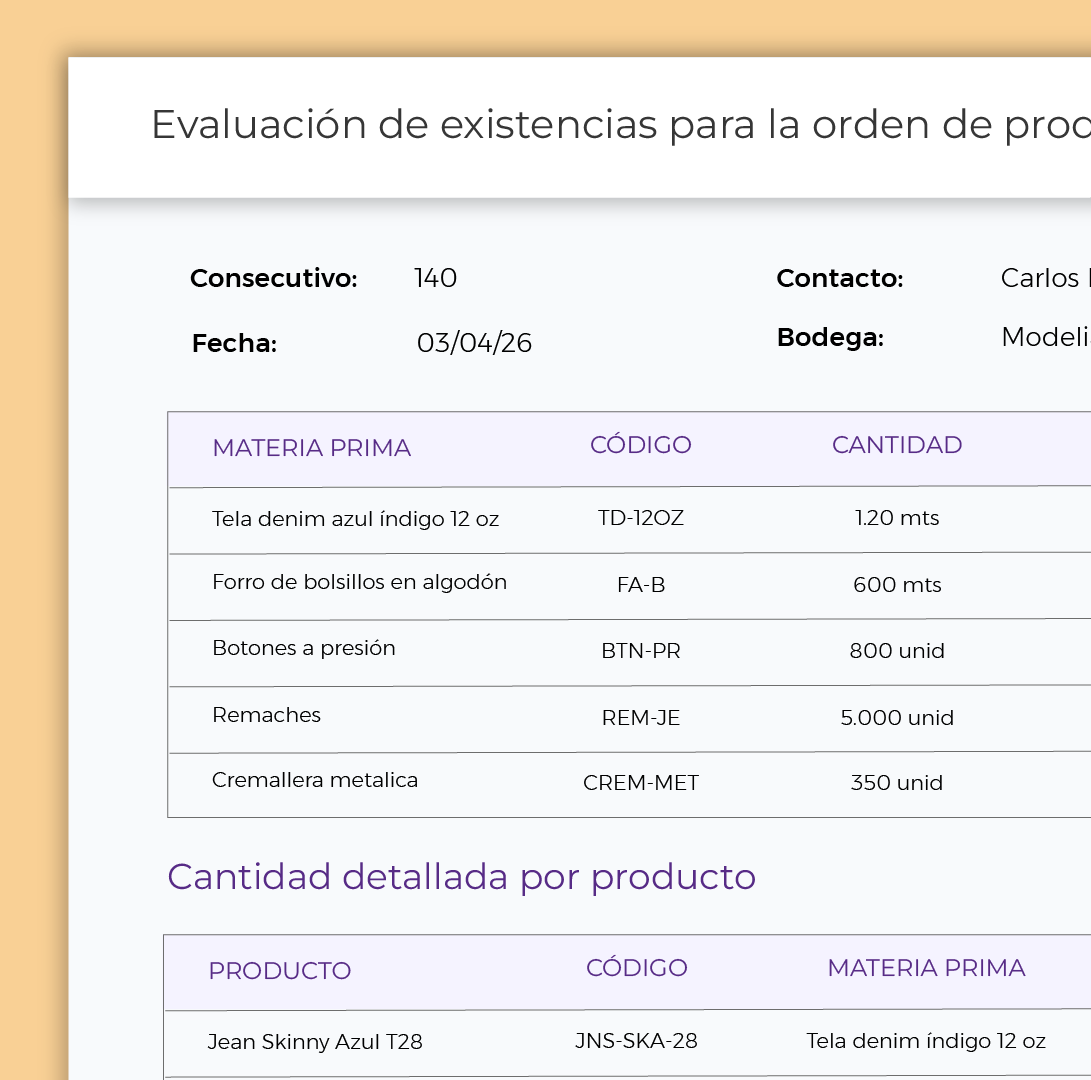
Task: Click the CANTIDAD column header
Action: click(x=897, y=445)
